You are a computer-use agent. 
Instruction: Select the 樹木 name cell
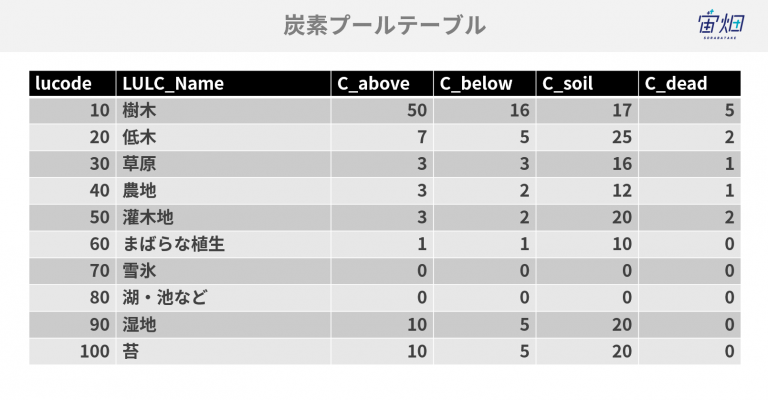[x=223, y=110]
